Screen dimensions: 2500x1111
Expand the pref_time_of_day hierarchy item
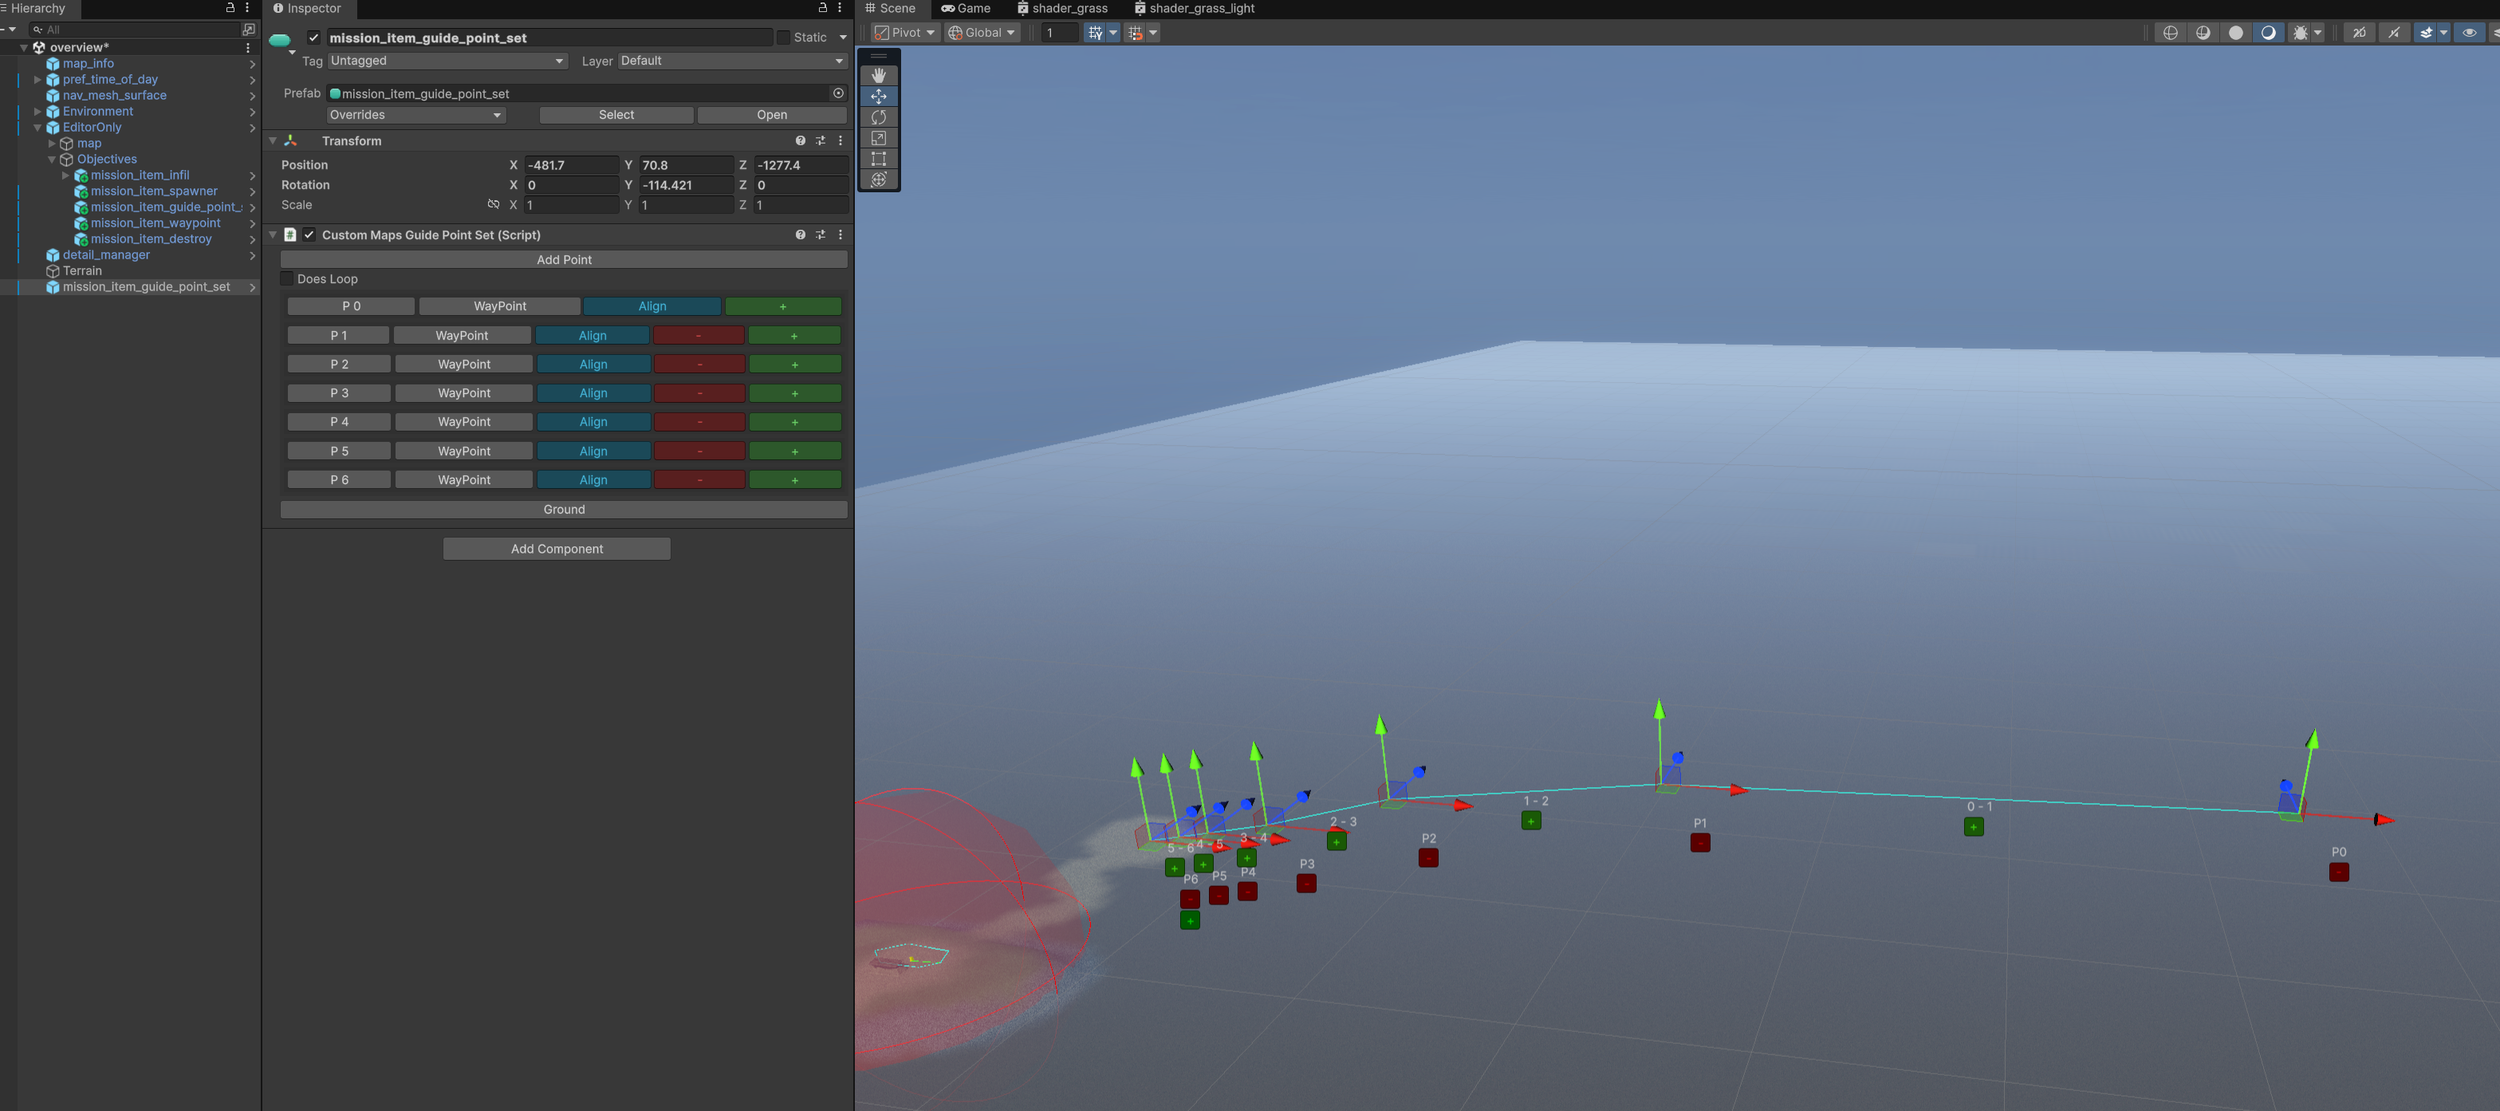coord(38,80)
